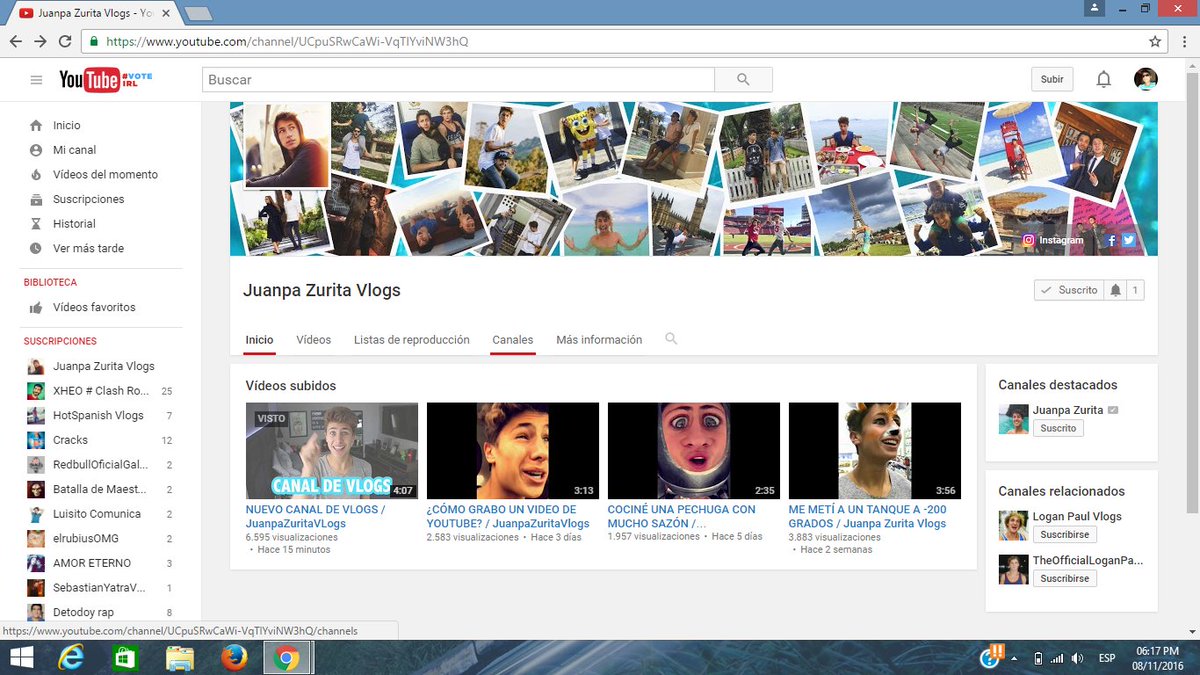Open SebastianYatraV... subscription
The image size is (1200, 675).
tap(101, 588)
